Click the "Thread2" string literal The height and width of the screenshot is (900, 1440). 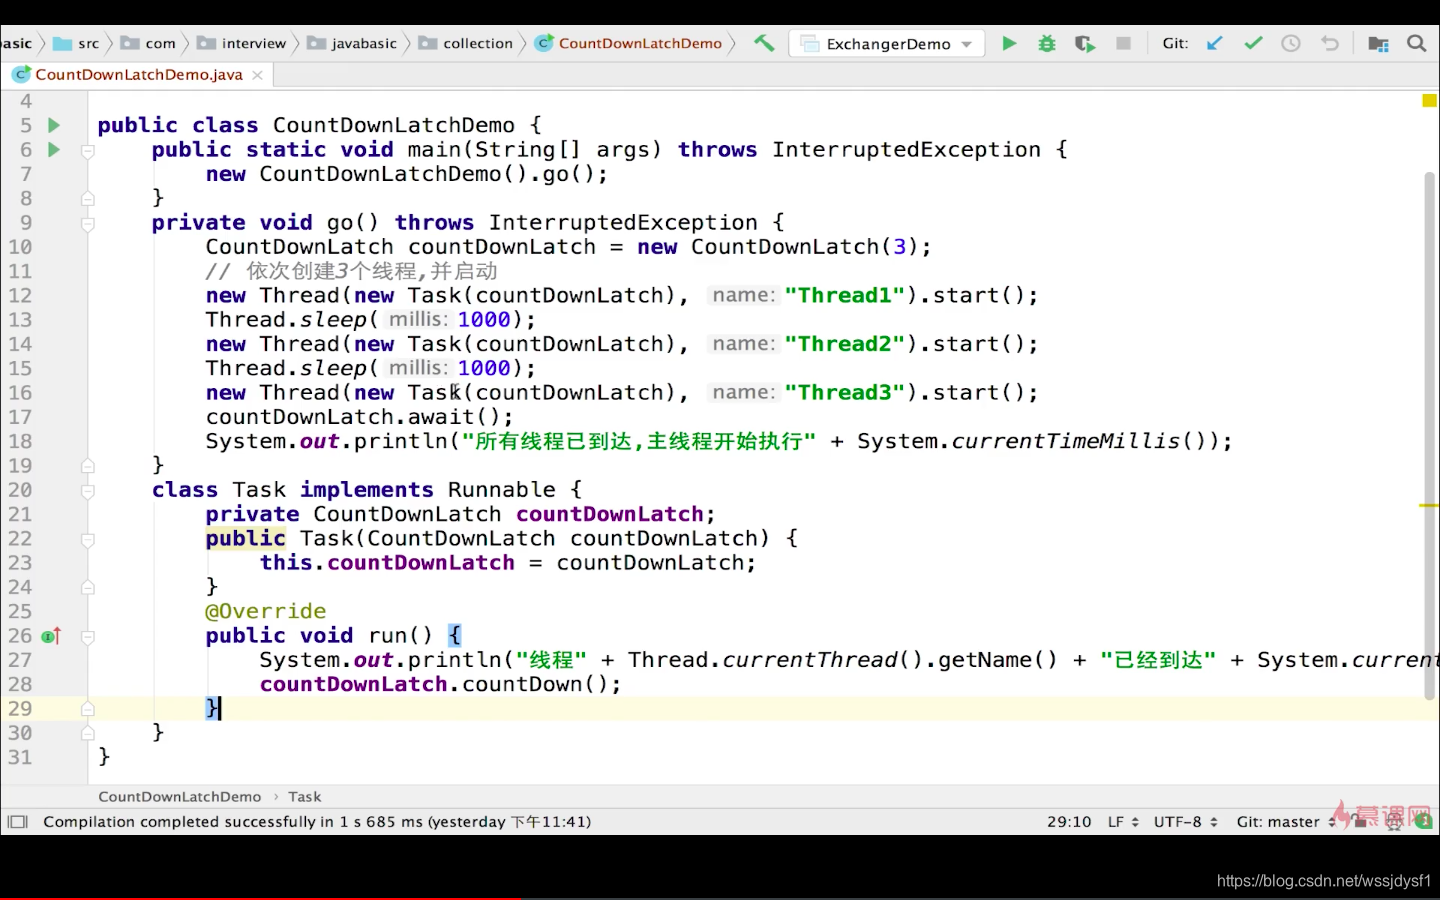pos(845,344)
